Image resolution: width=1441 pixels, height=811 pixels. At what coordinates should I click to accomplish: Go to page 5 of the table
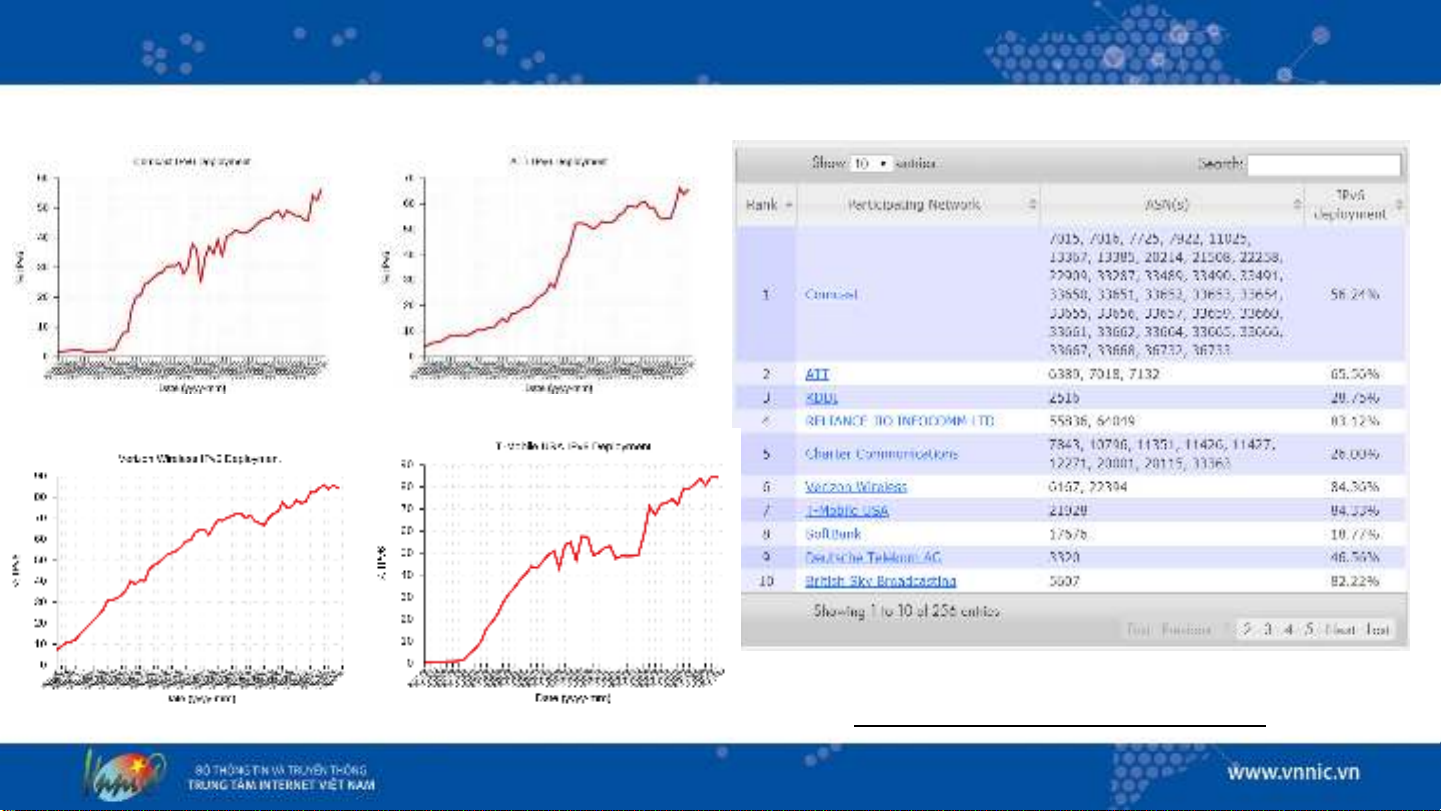[1308, 630]
